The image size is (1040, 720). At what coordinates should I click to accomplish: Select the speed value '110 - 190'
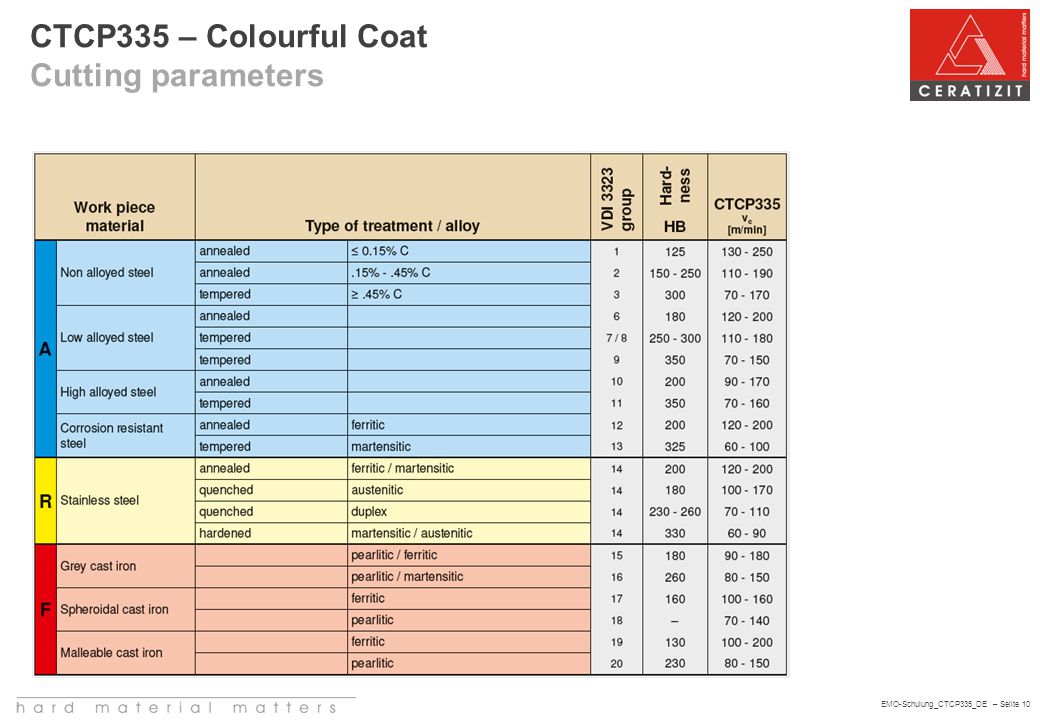pos(747,273)
